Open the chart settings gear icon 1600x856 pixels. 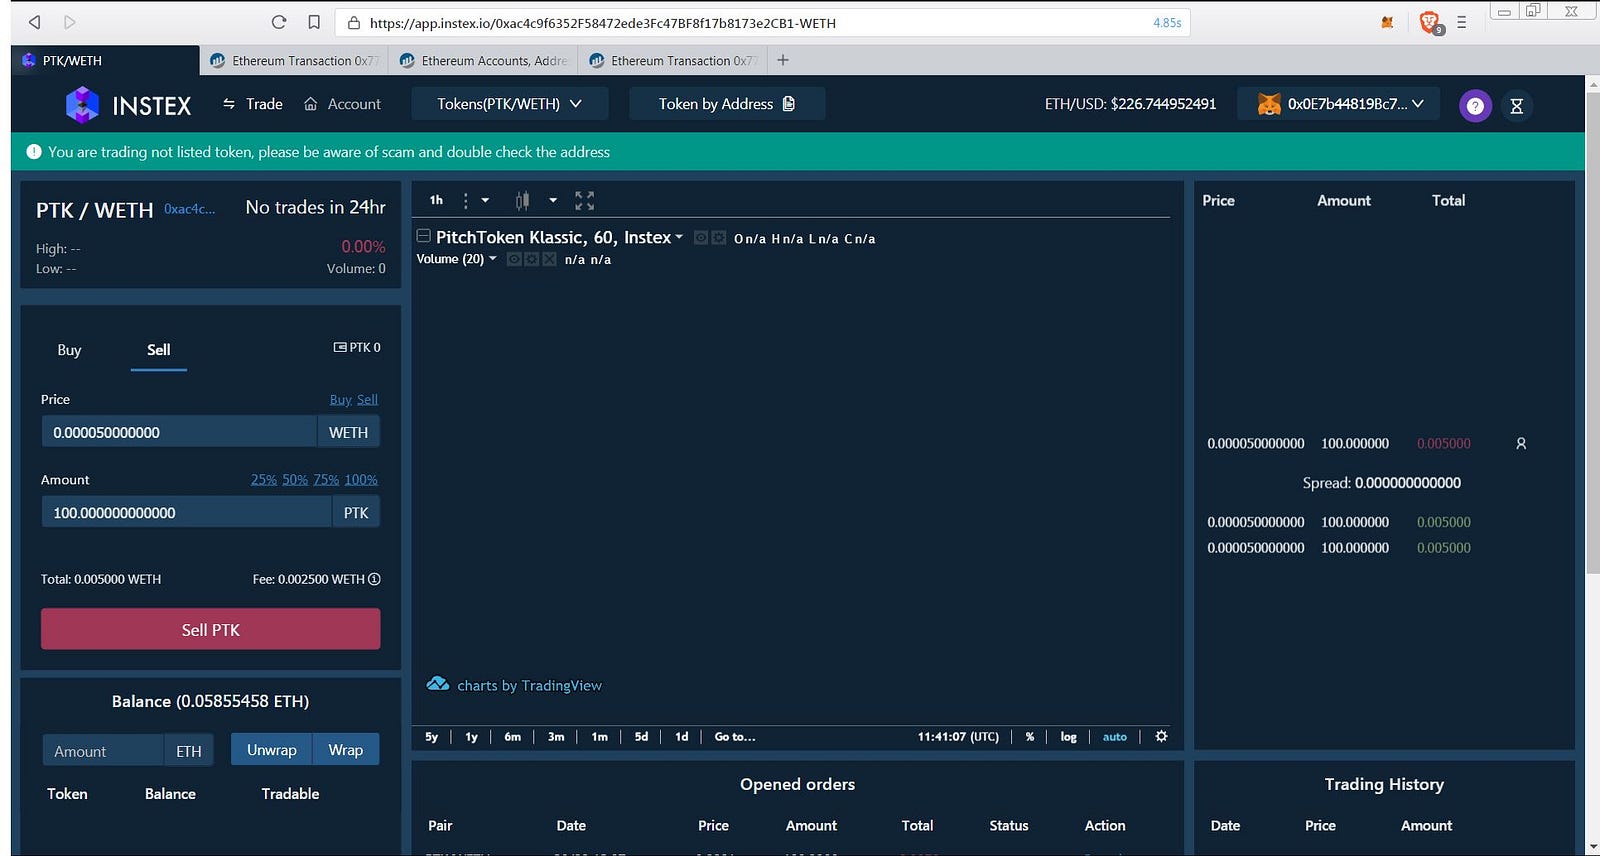click(x=1161, y=736)
